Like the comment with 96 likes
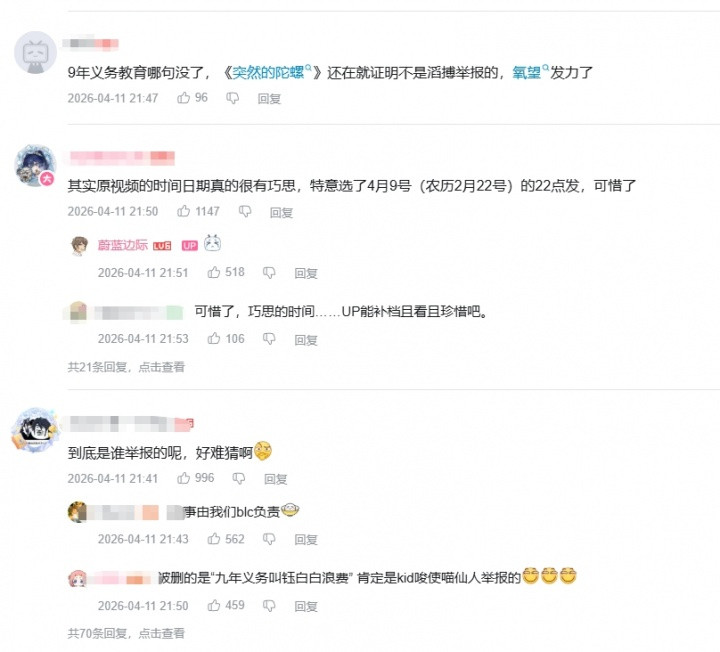The height and width of the screenshot is (652, 720). click(184, 98)
